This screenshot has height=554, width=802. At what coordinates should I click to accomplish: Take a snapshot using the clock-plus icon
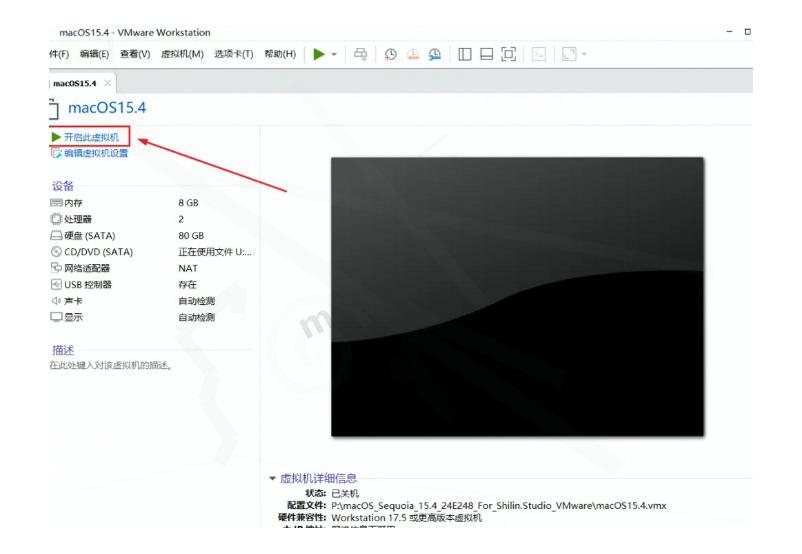point(391,54)
